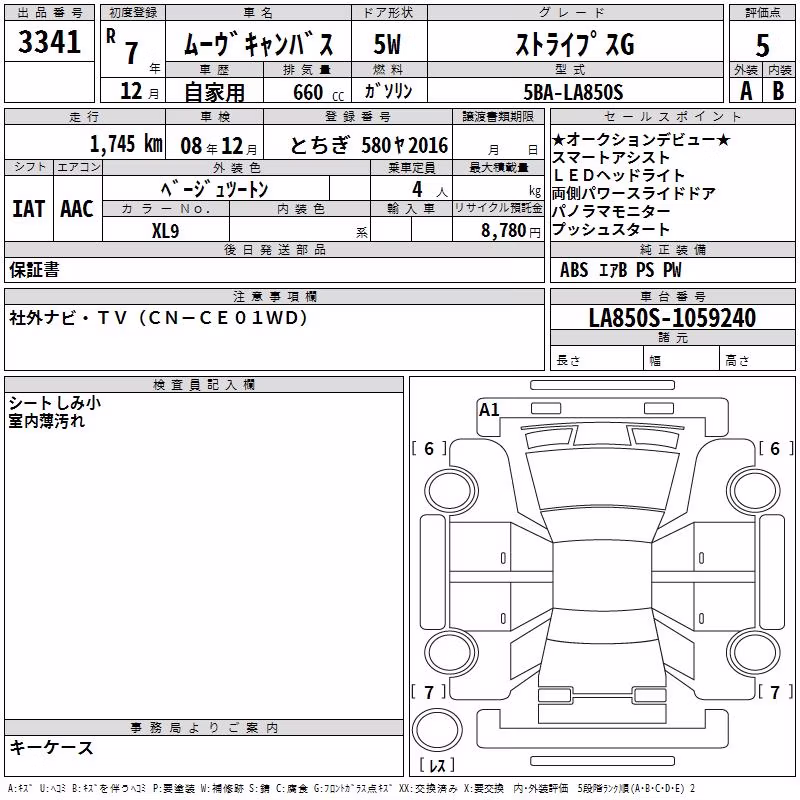Select door shape value 5W
Screen dimensions: 800x800
point(388,44)
